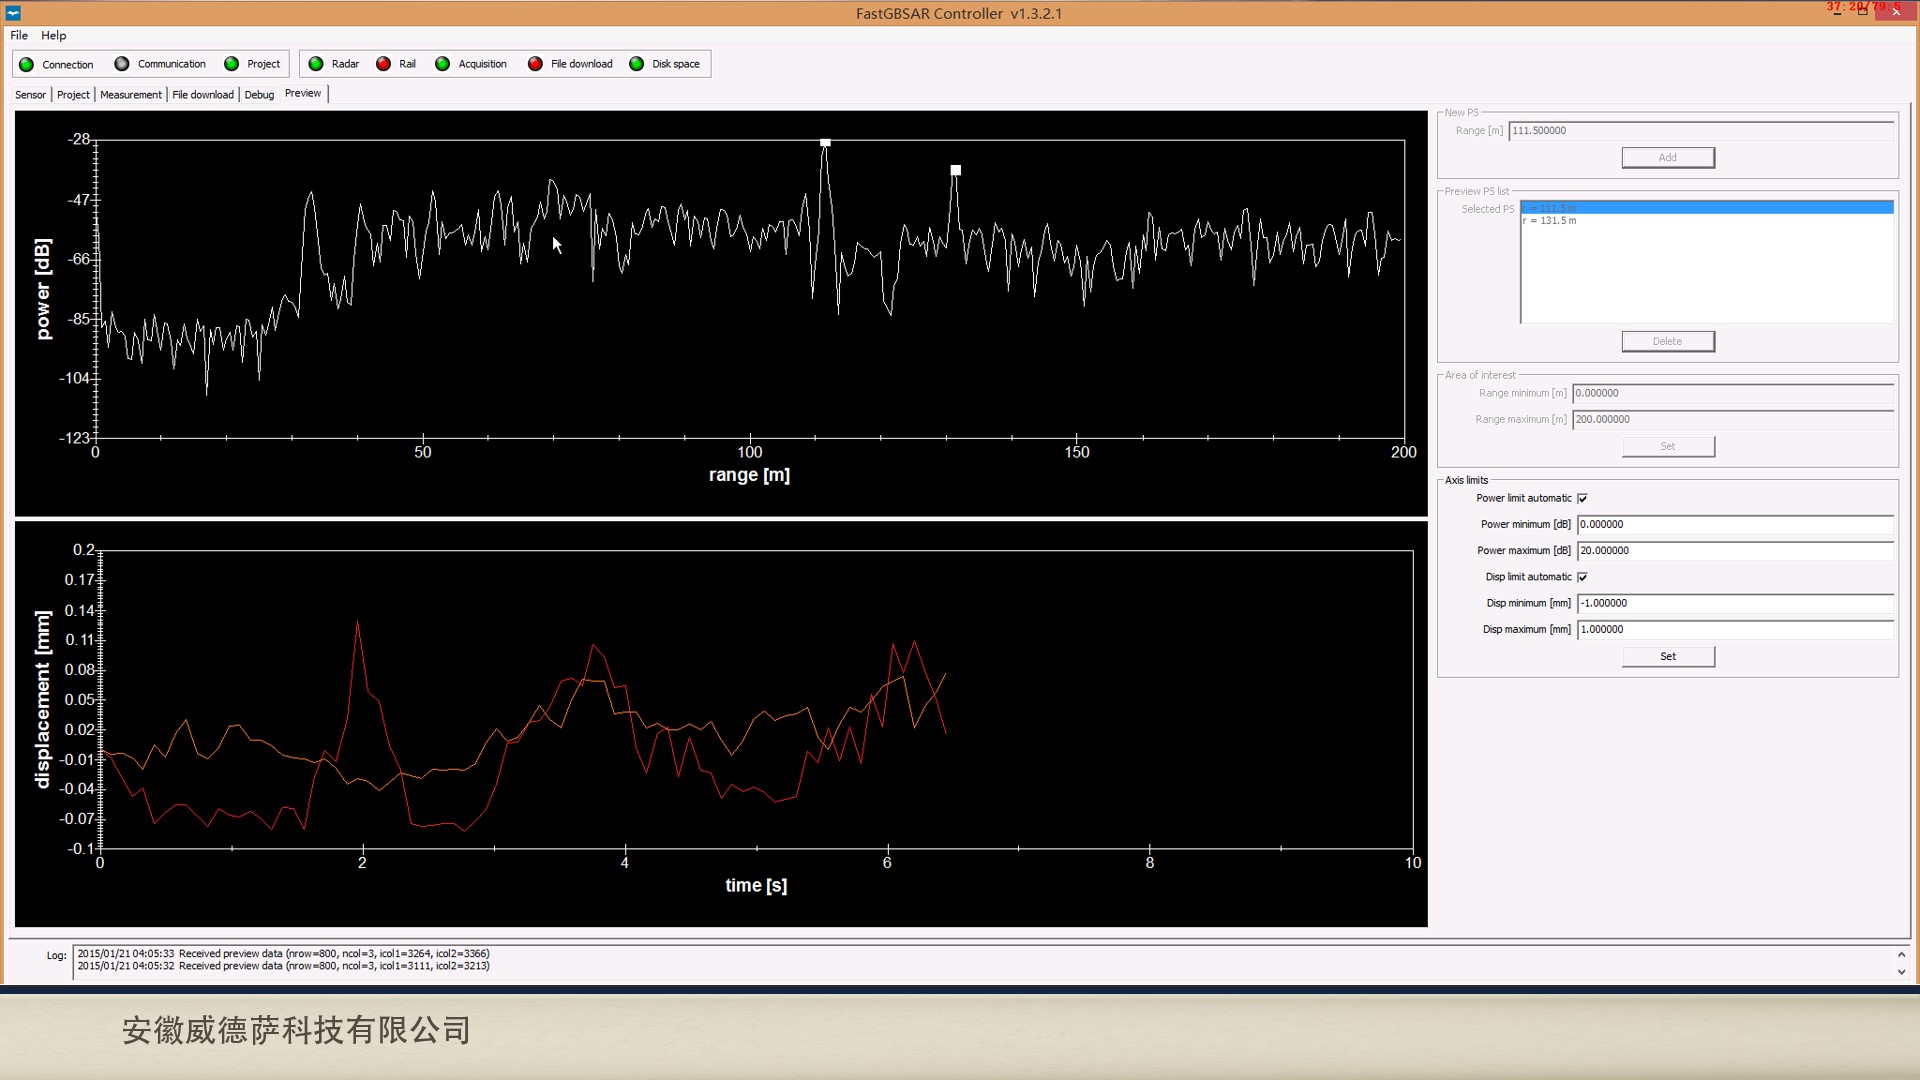The height and width of the screenshot is (1080, 1920).
Task: Click the green Connection status indicator
Action: (27, 65)
